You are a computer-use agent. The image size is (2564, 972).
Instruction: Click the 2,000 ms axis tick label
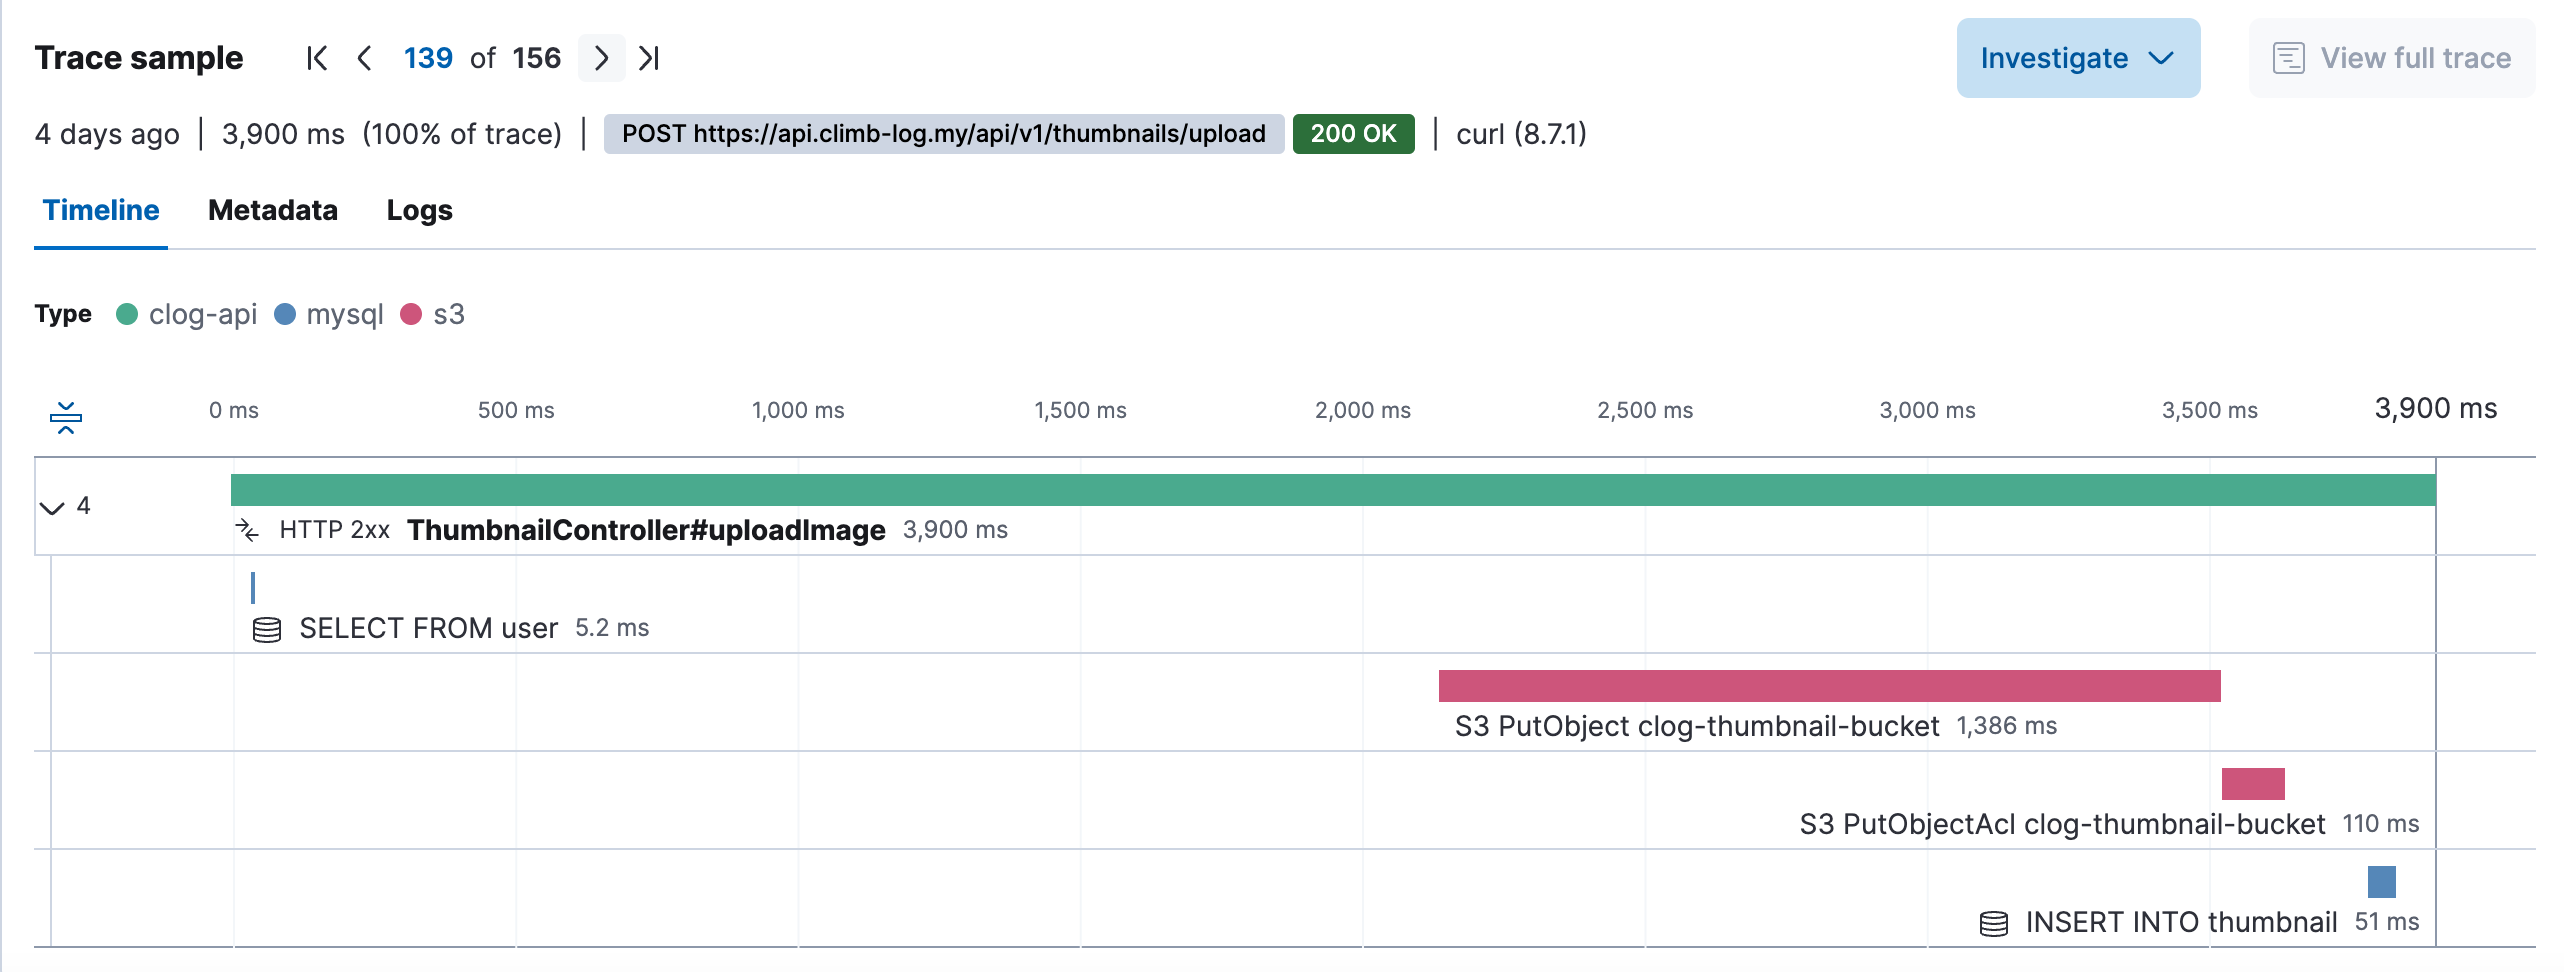(x=1363, y=410)
